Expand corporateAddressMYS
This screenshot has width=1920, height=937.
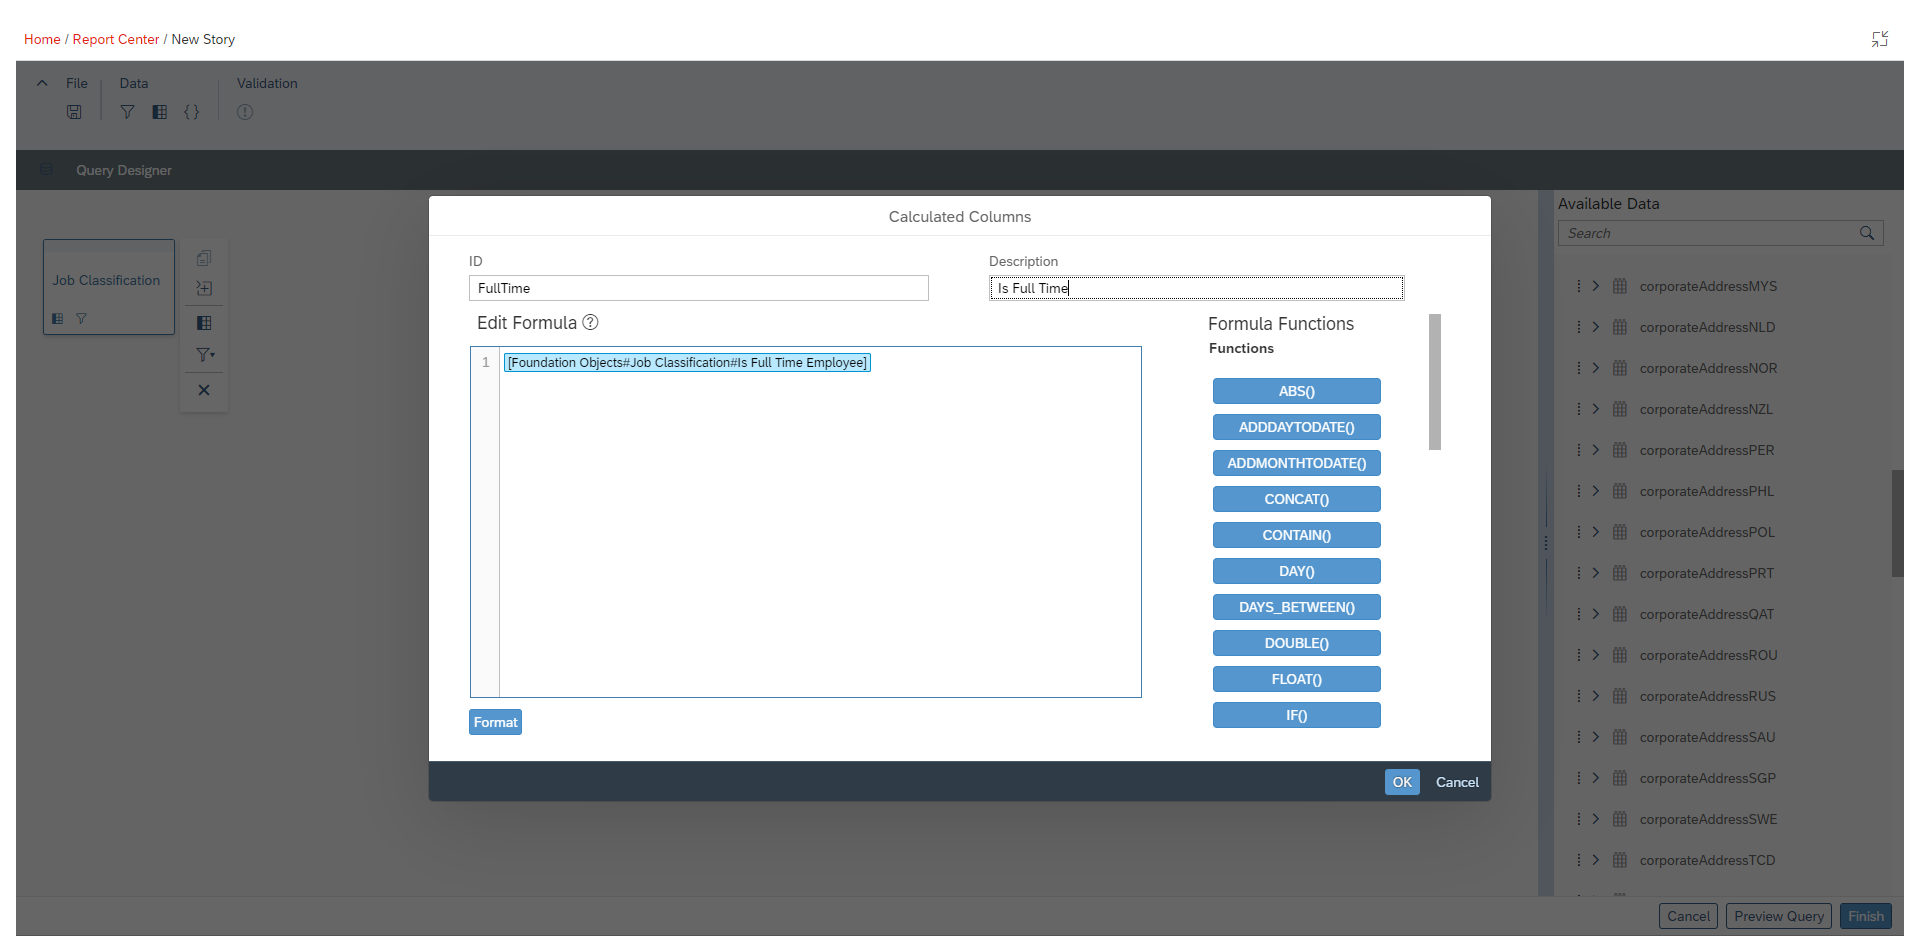coord(1596,286)
